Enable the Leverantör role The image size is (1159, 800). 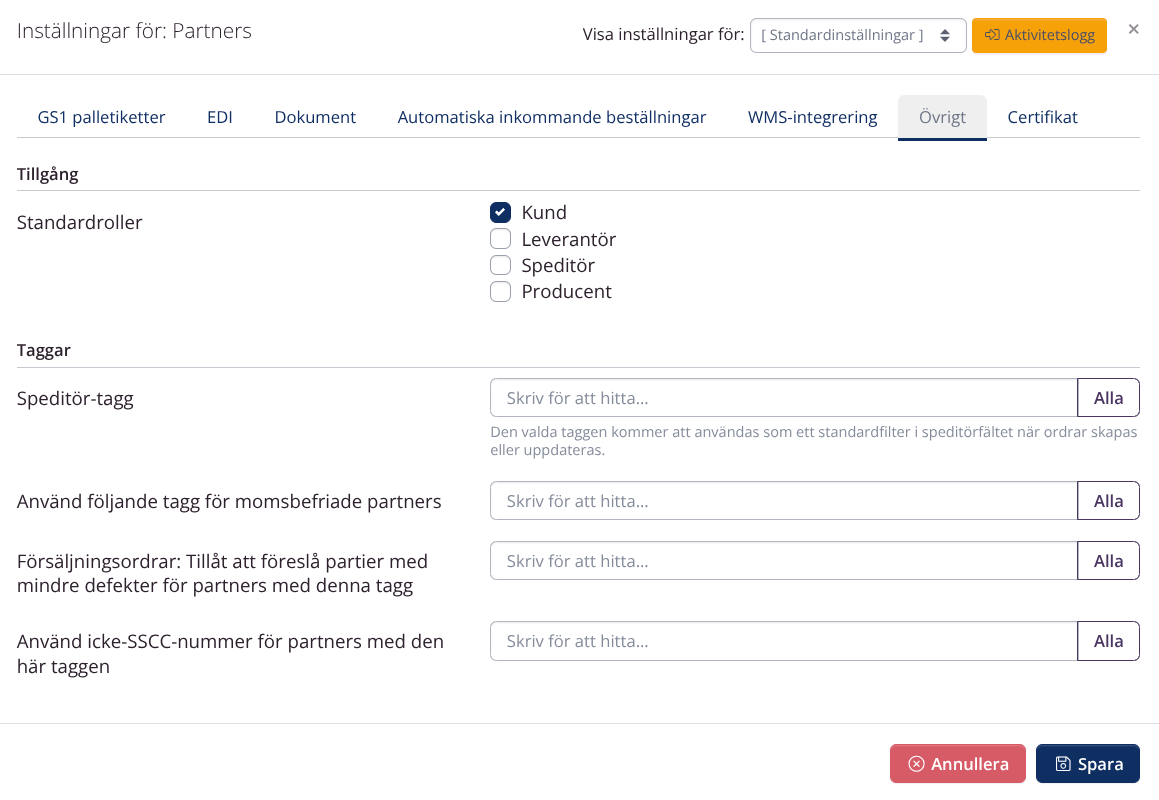(x=500, y=238)
